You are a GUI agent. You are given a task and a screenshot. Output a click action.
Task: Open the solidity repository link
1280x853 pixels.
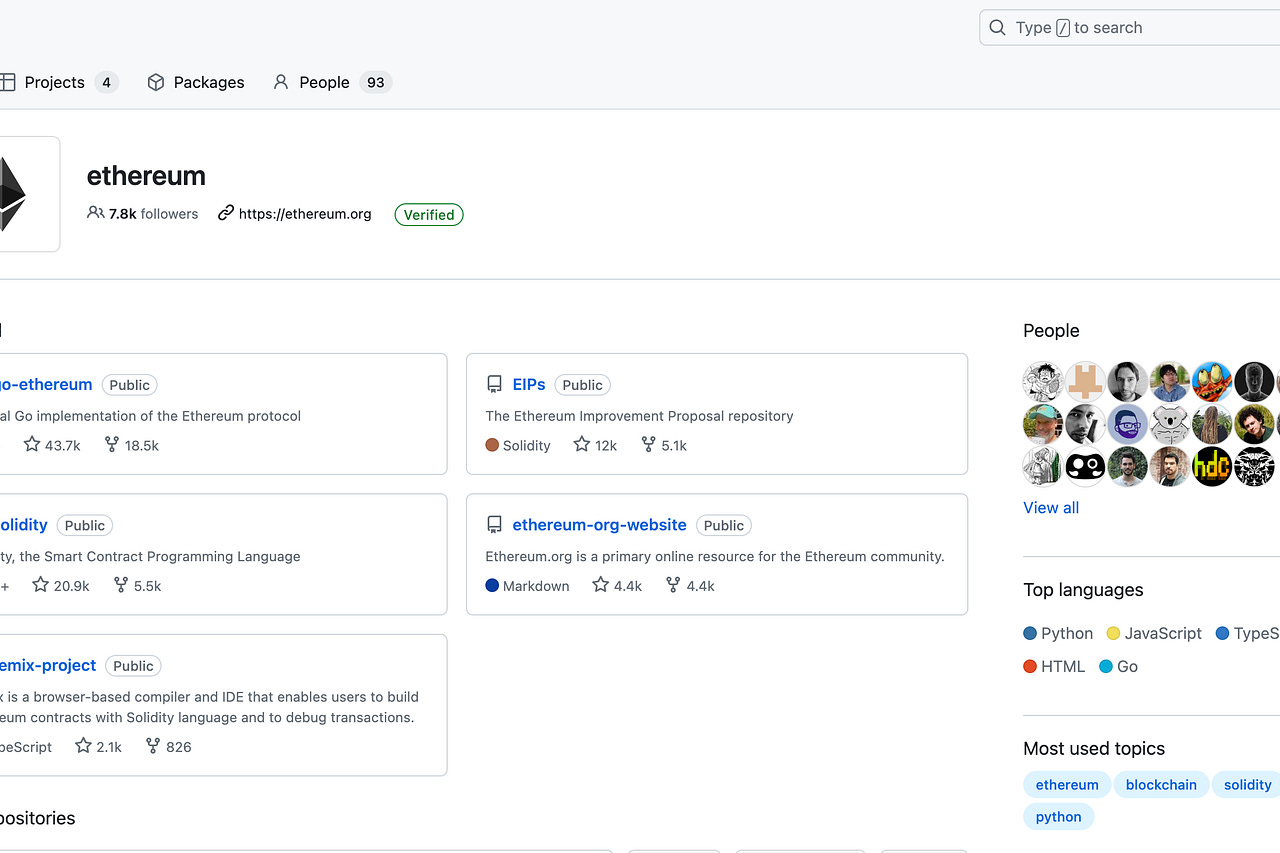24,525
